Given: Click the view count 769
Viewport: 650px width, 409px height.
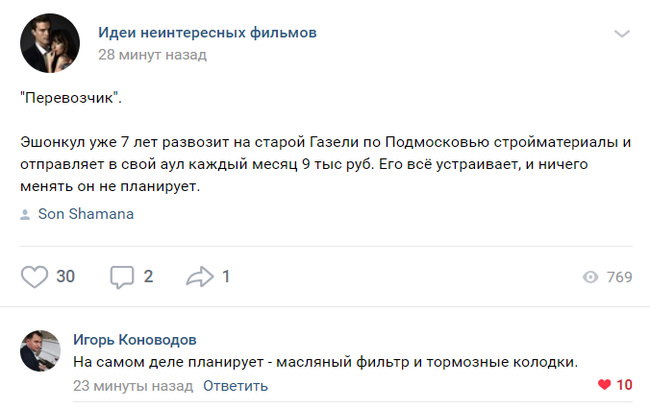Looking at the screenshot, I should click(x=619, y=277).
